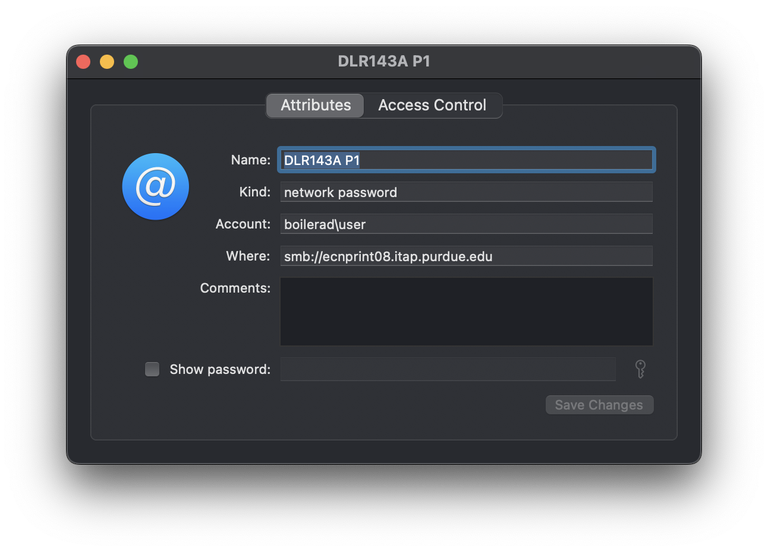Click the Kind field showing network password
Image resolution: width=768 pixels, height=552 pixels.
click(466, 192)
